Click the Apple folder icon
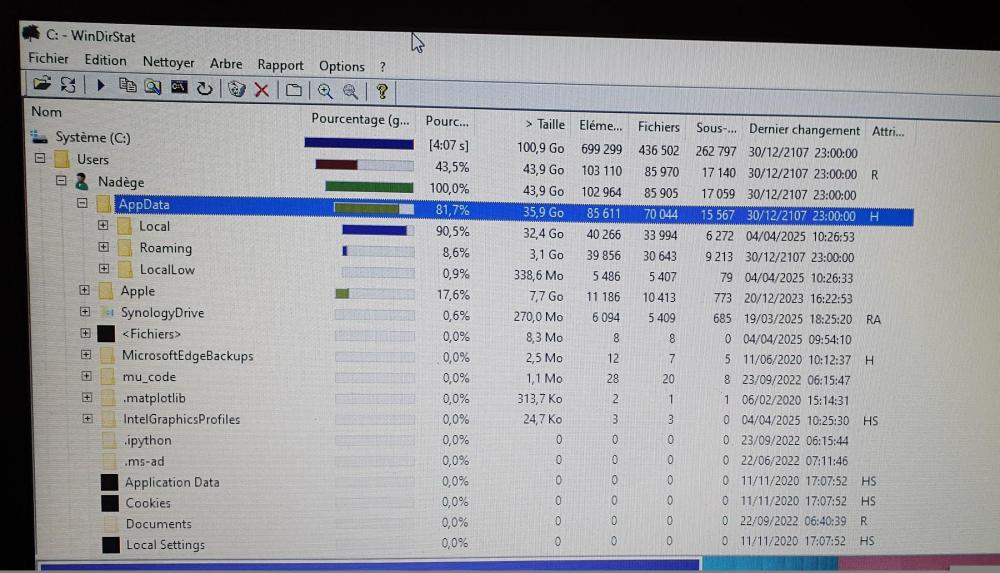 point(106,291)
